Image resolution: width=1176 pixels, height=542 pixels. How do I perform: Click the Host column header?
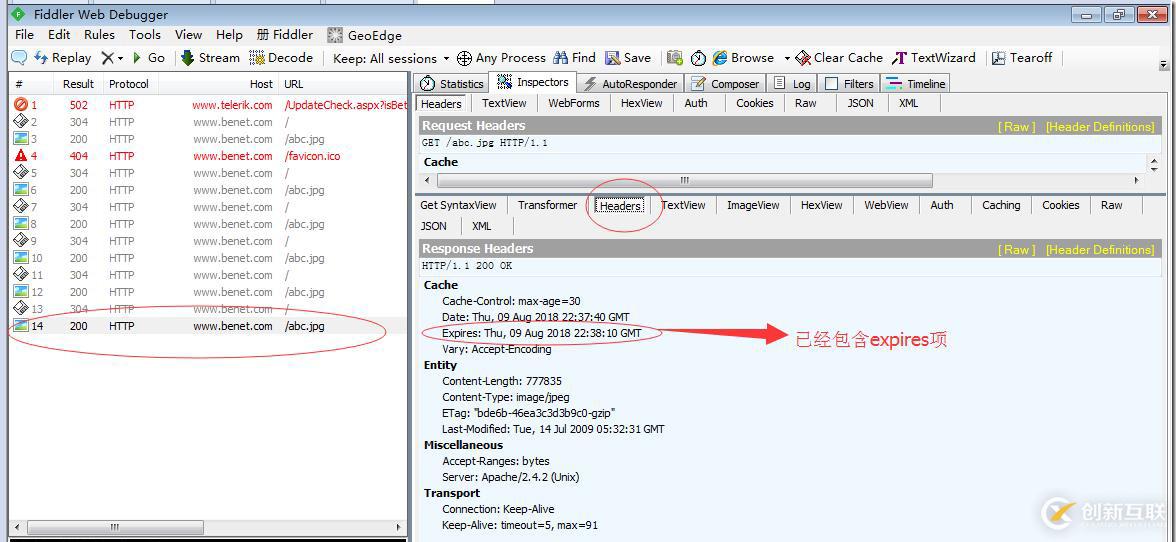click(x=218, y=84)
